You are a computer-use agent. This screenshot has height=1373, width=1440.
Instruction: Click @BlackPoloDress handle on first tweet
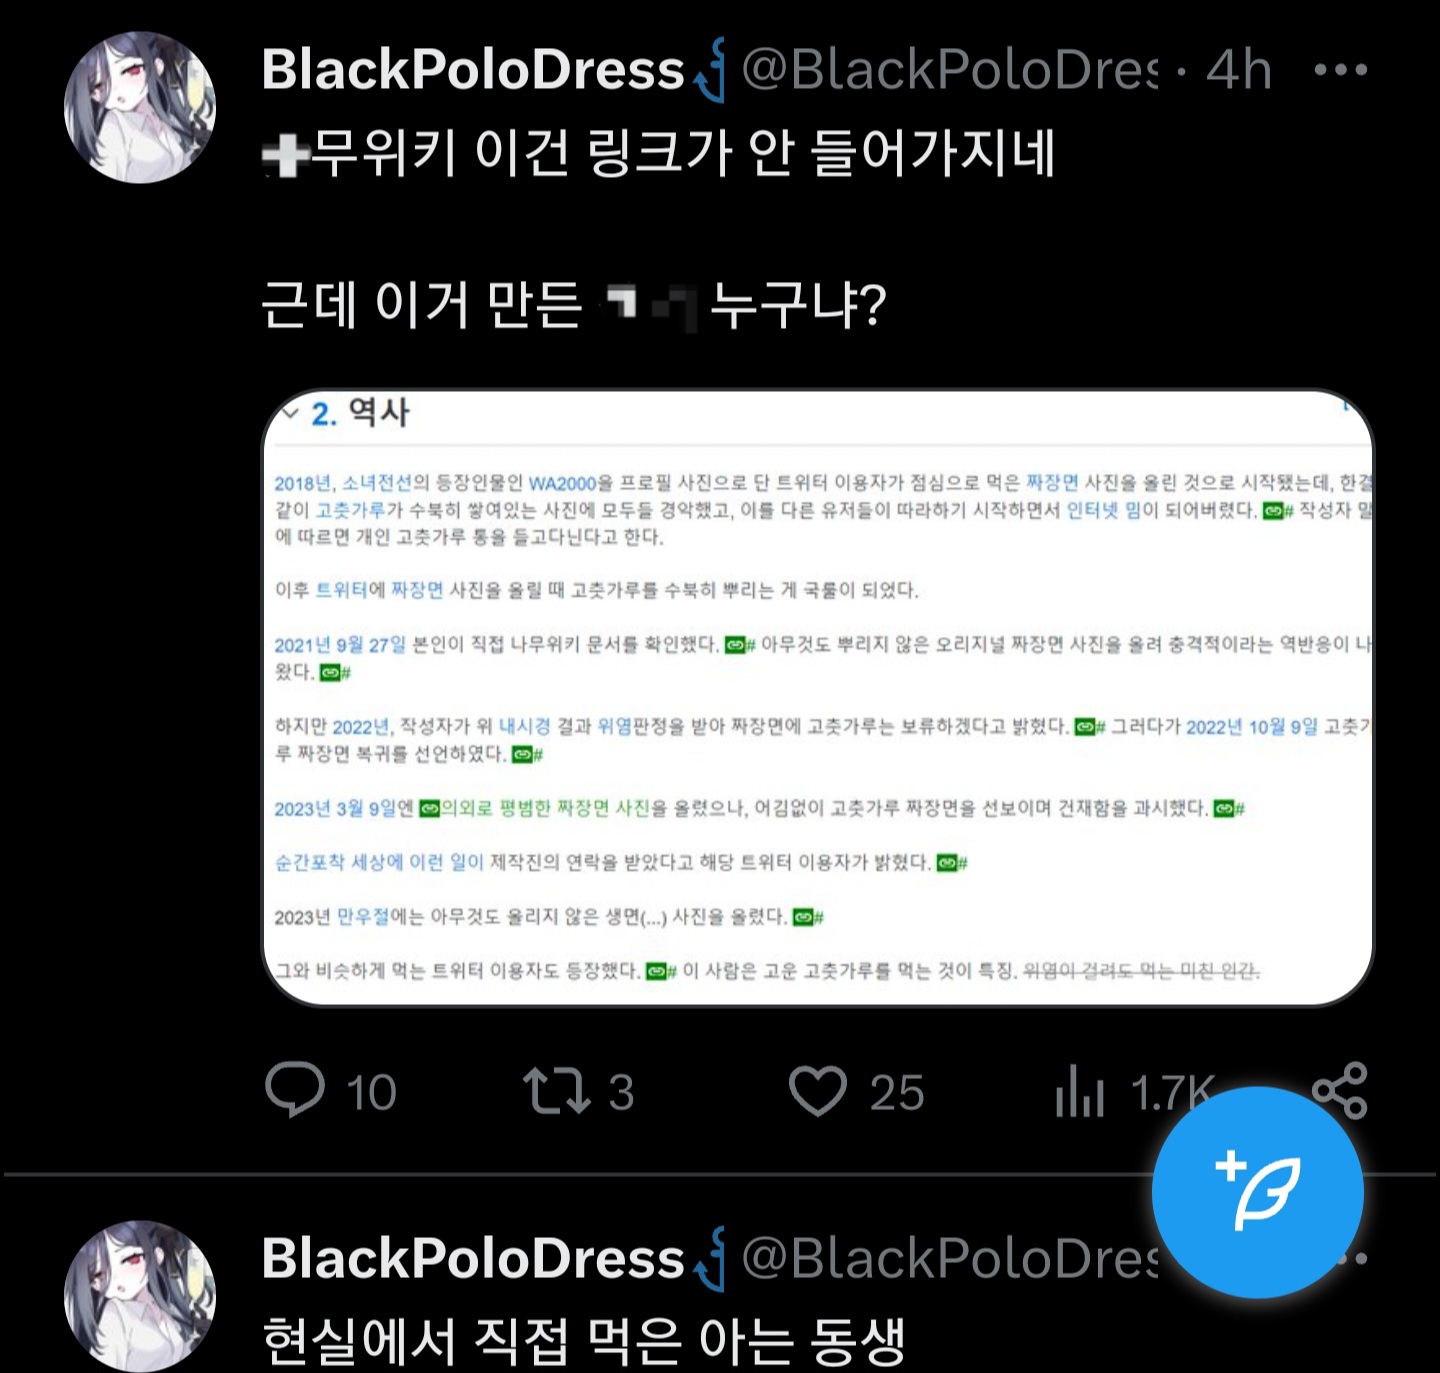pos(949,70)
